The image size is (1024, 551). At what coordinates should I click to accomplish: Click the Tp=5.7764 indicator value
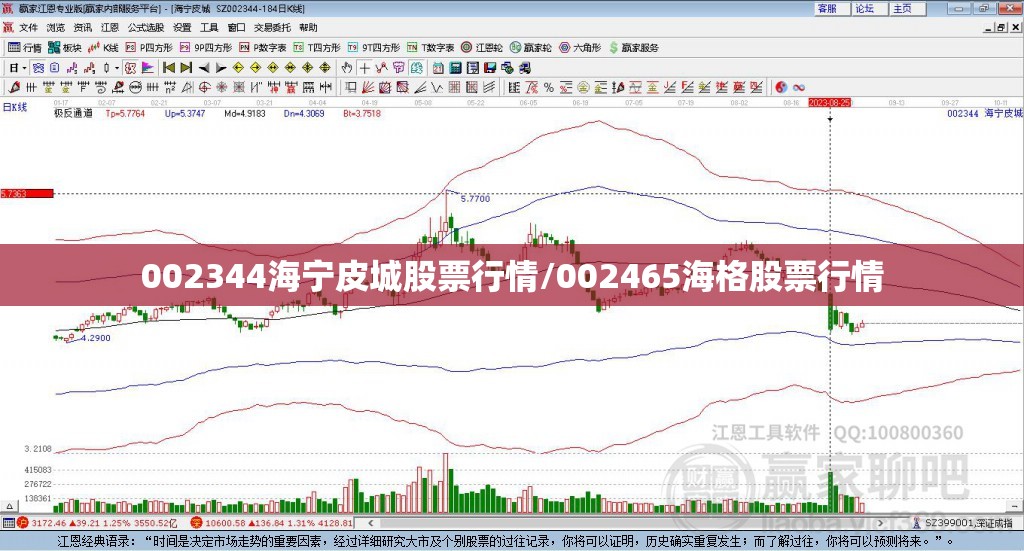(125, 113)
